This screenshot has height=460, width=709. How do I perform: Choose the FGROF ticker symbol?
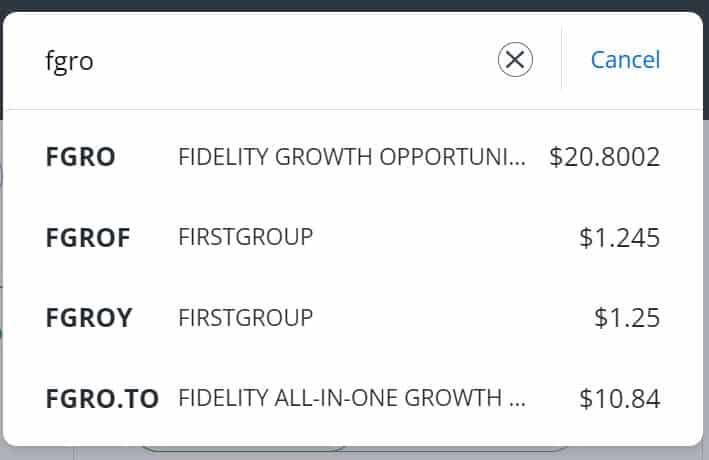click(88, 237)
